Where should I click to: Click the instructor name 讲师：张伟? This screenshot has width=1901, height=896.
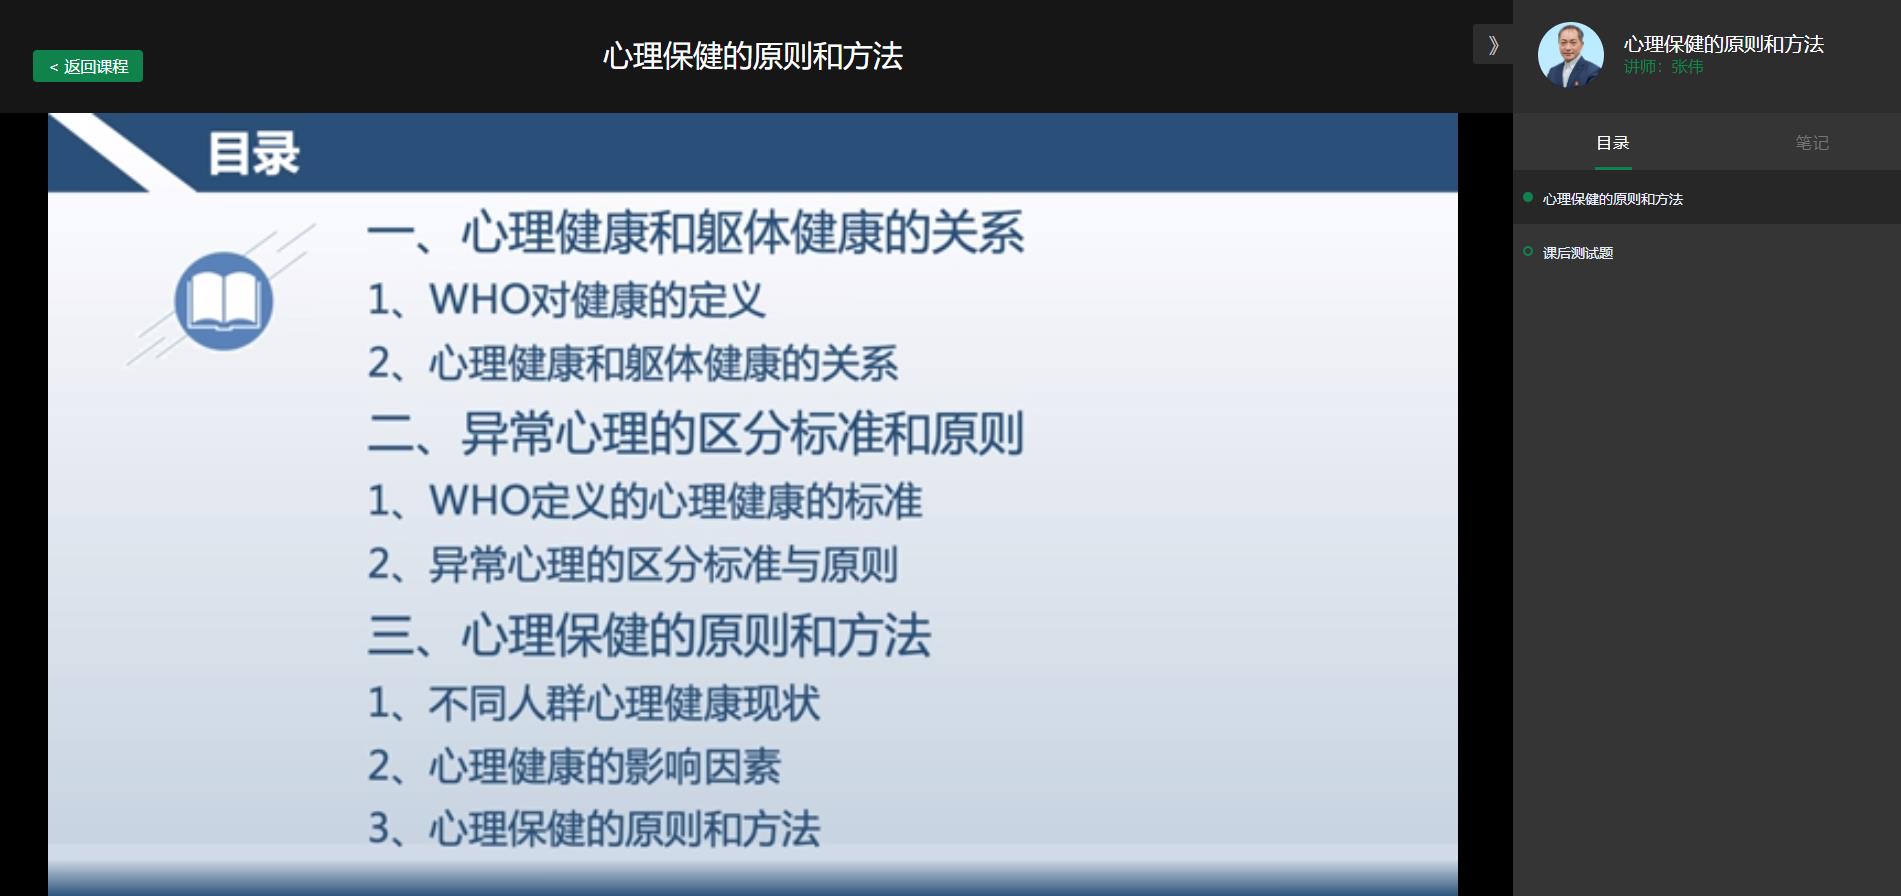pyautogui.click(x=1663, y=67)
